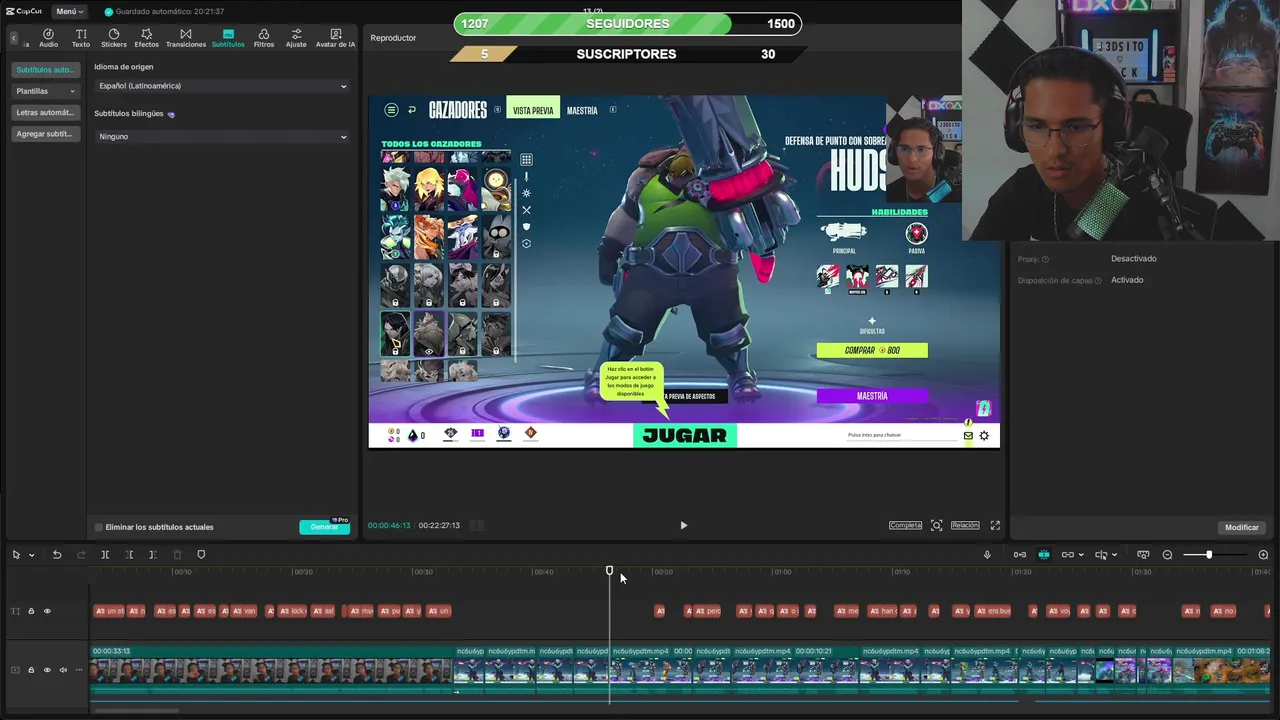Viewport: 1280px width, 720px height.
Task: Select the pointer selection tool
Action: 16,554
